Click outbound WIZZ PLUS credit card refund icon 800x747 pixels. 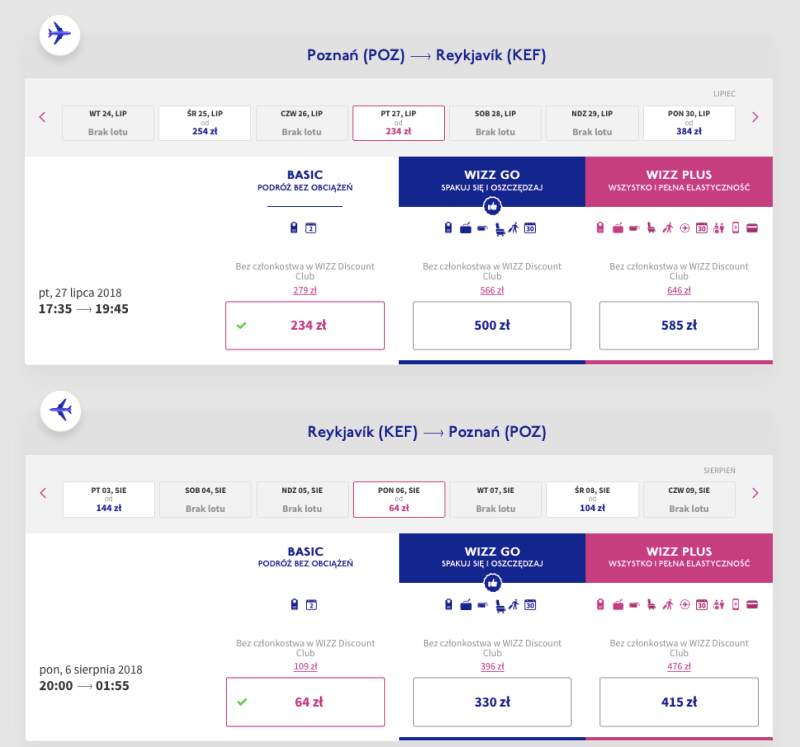click(x=752, y=228)
